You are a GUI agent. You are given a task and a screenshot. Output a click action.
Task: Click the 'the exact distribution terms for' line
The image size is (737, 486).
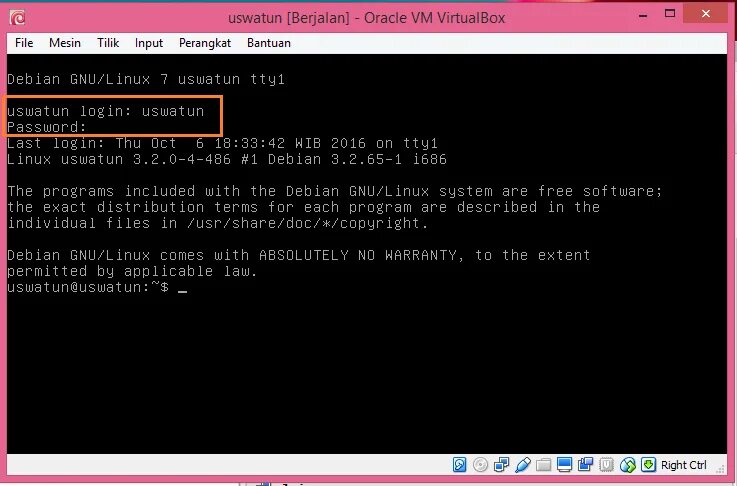click(x=304, y=207)
